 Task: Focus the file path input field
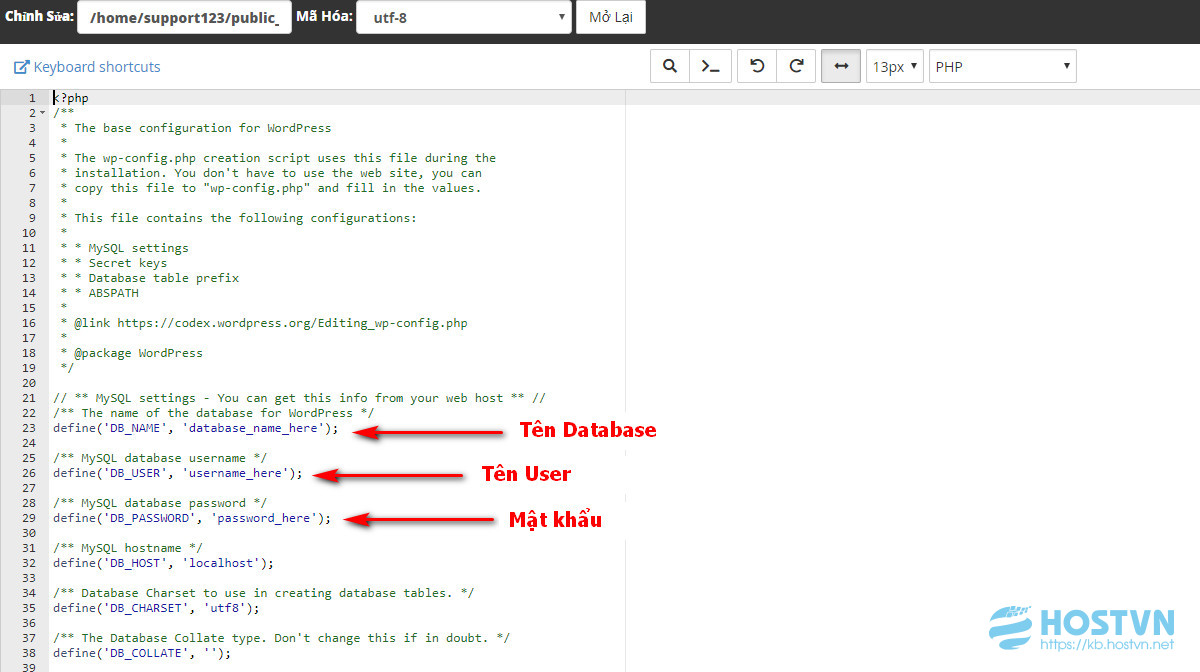click(184, 17)
